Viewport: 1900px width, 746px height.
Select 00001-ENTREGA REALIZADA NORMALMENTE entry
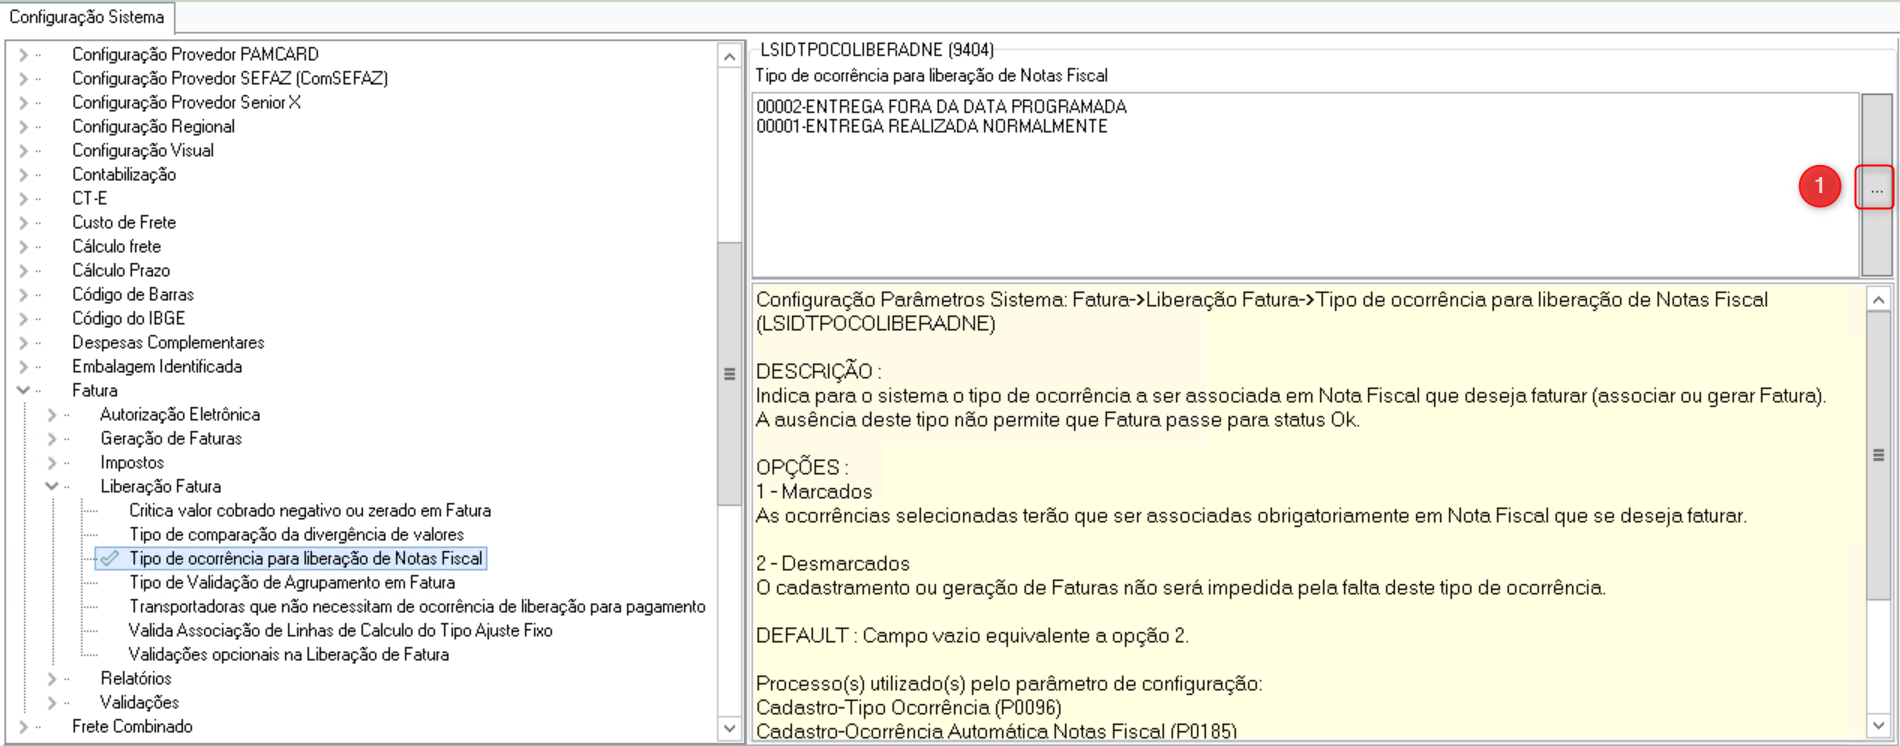pos(932,126)
